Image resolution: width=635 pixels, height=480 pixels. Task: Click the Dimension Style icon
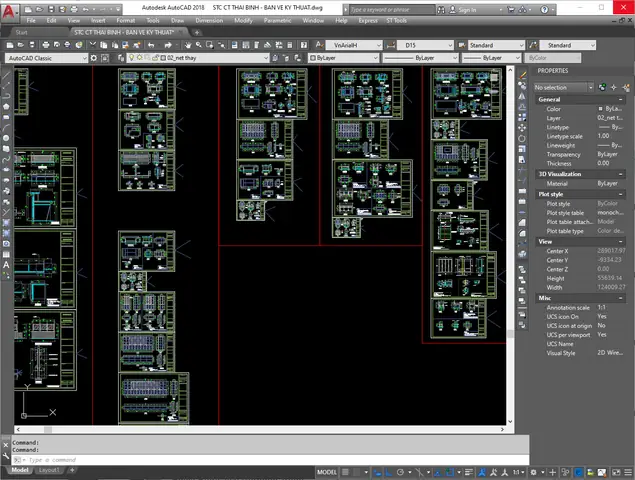click(391, 45)
